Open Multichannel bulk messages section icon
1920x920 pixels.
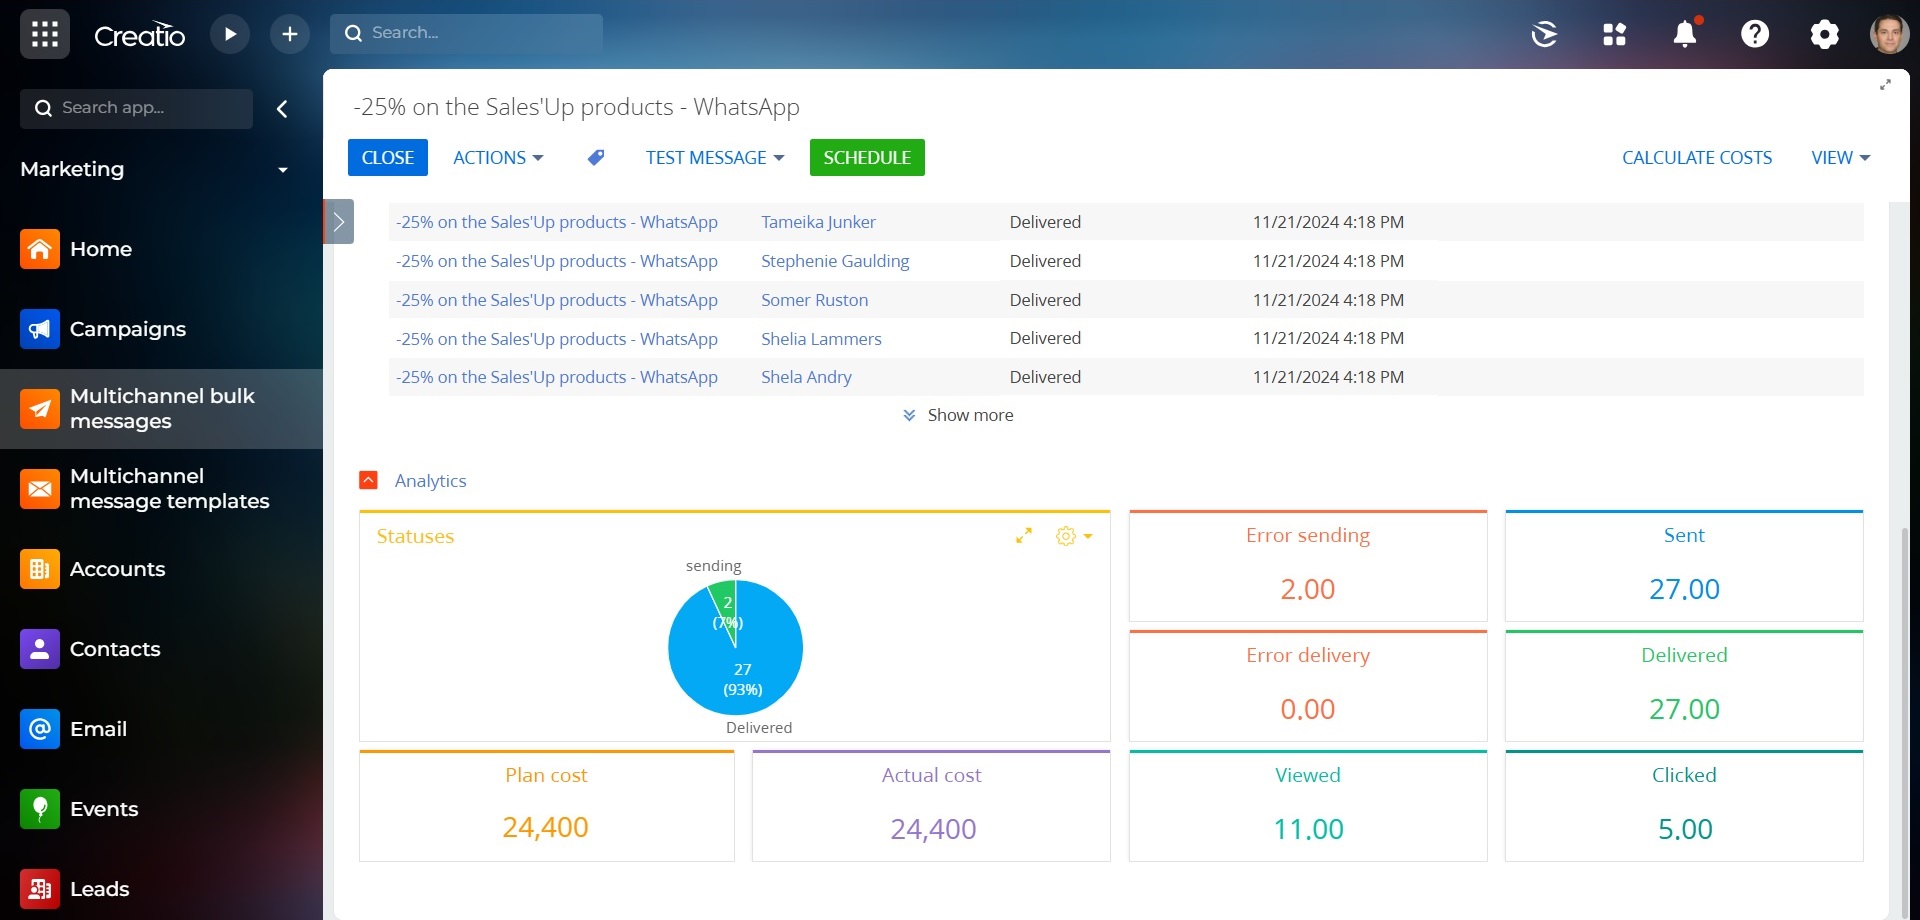point(40,409)
